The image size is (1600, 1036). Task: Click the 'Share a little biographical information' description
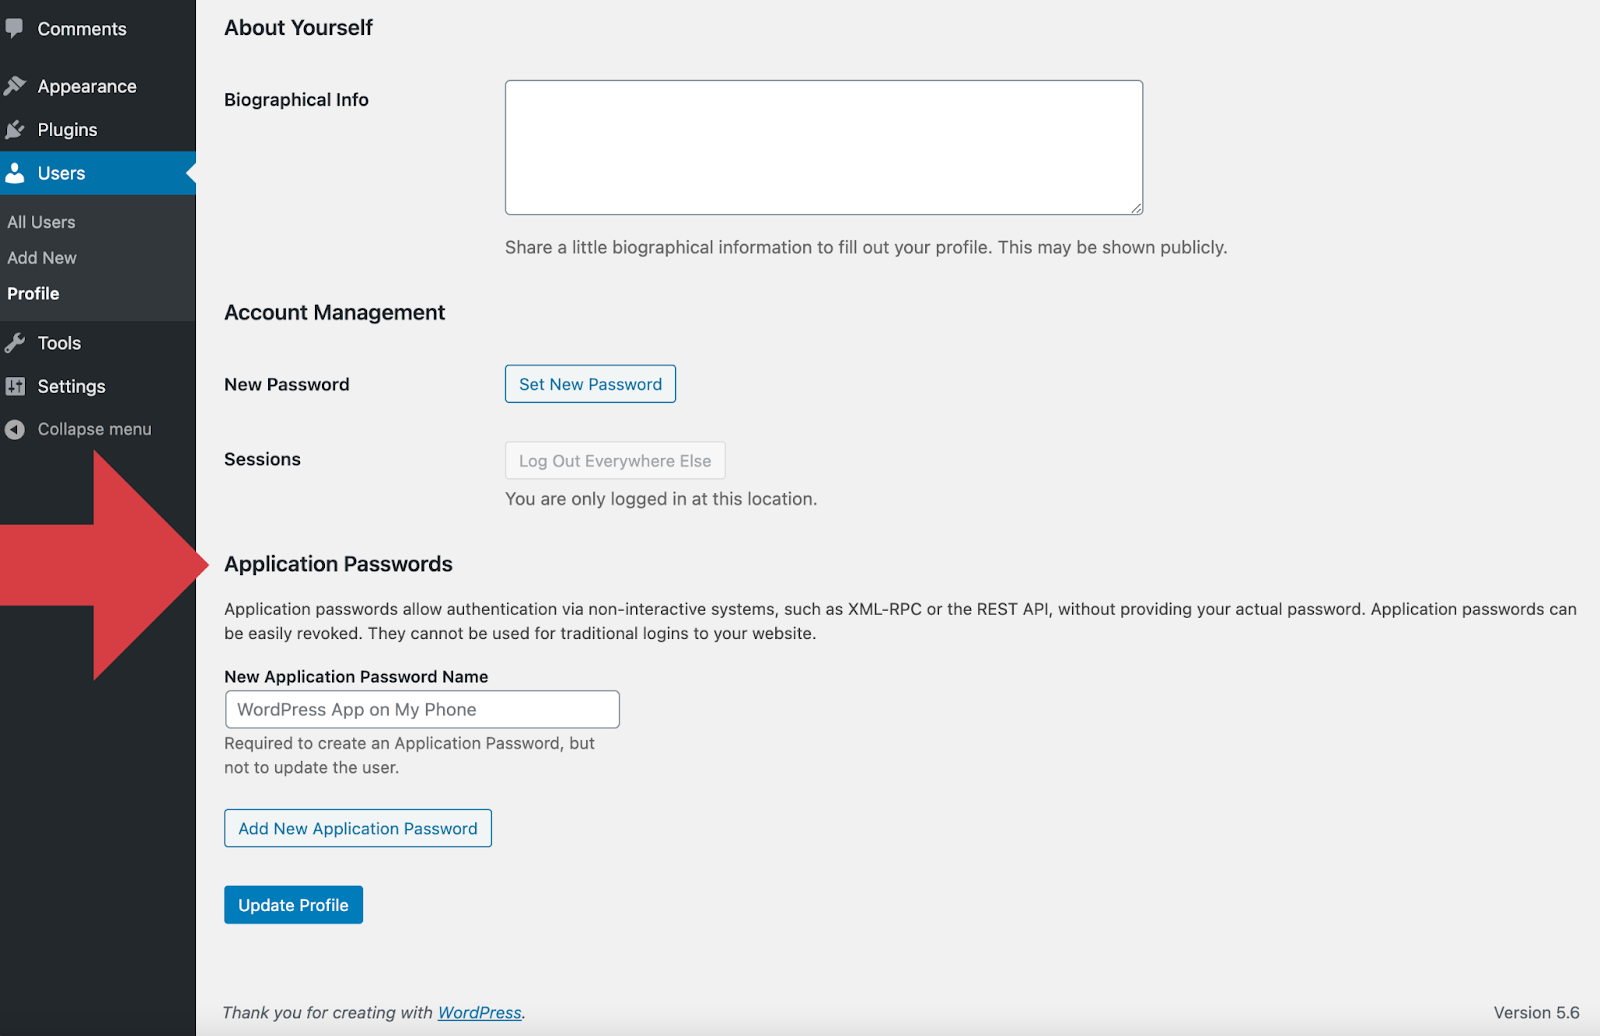coord(866,247)
